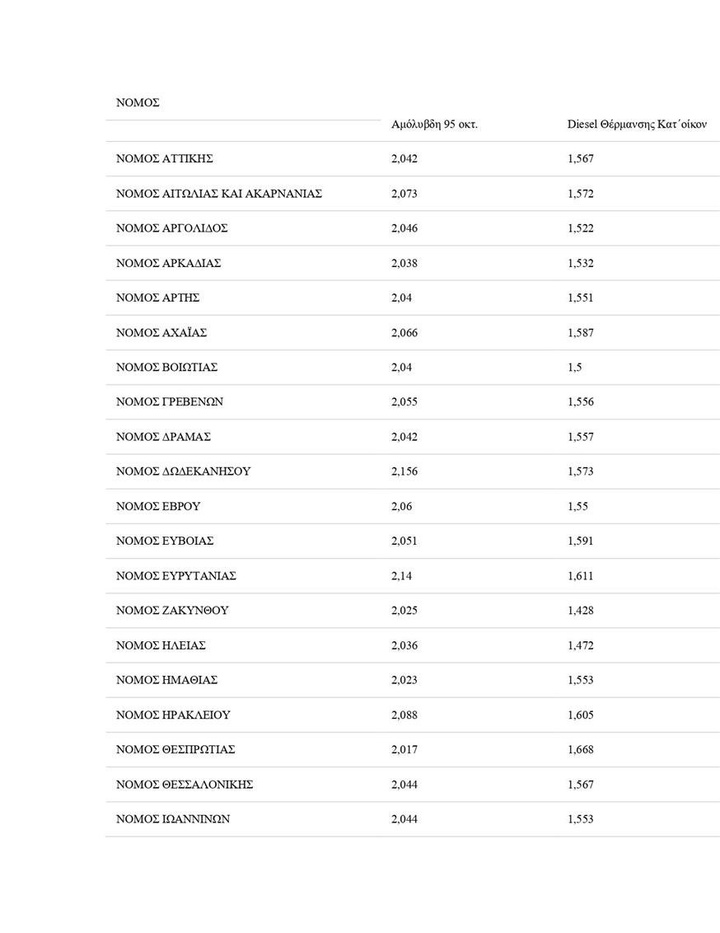The height and width of the screenshot is (933, 720).
Task: Click diesel value 1,5 for ΒΟΙΩΤΙΑΣ
Action: (x=574, y=367)
